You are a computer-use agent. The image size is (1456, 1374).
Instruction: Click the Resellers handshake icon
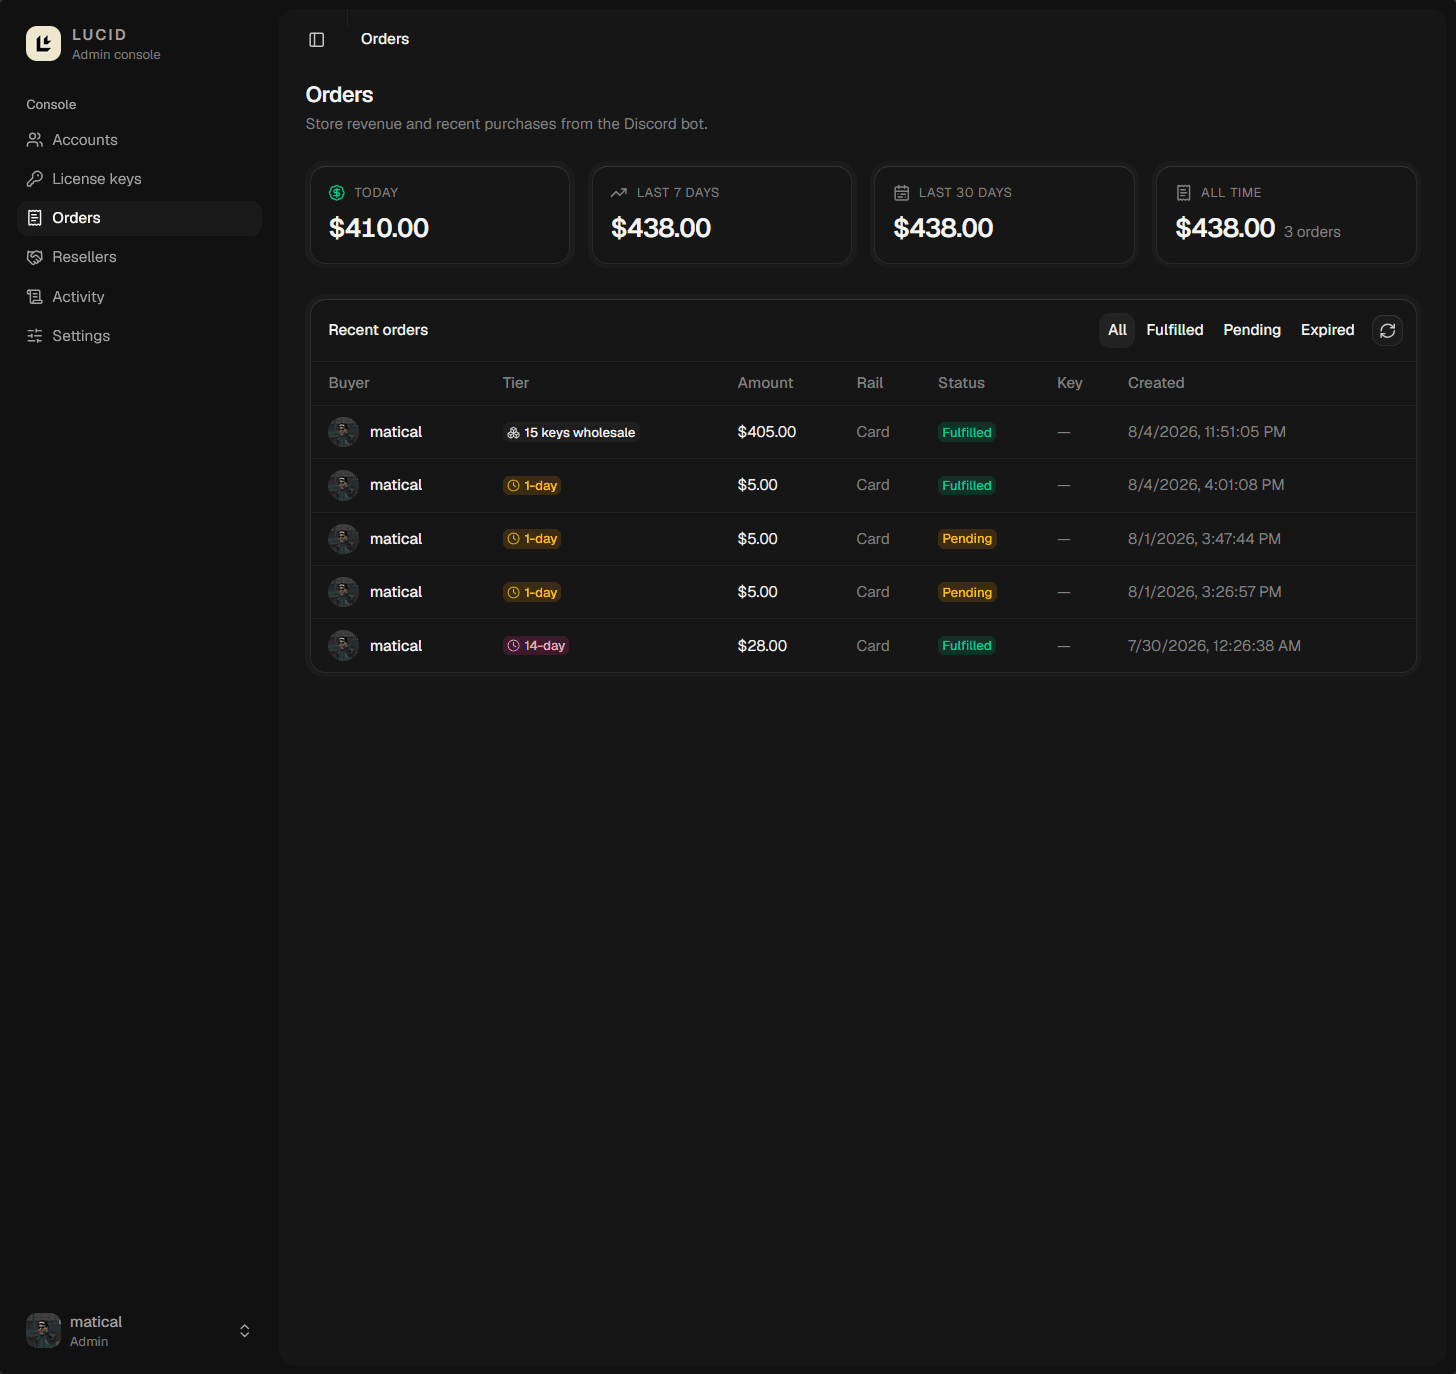click(x=35, y=257)
